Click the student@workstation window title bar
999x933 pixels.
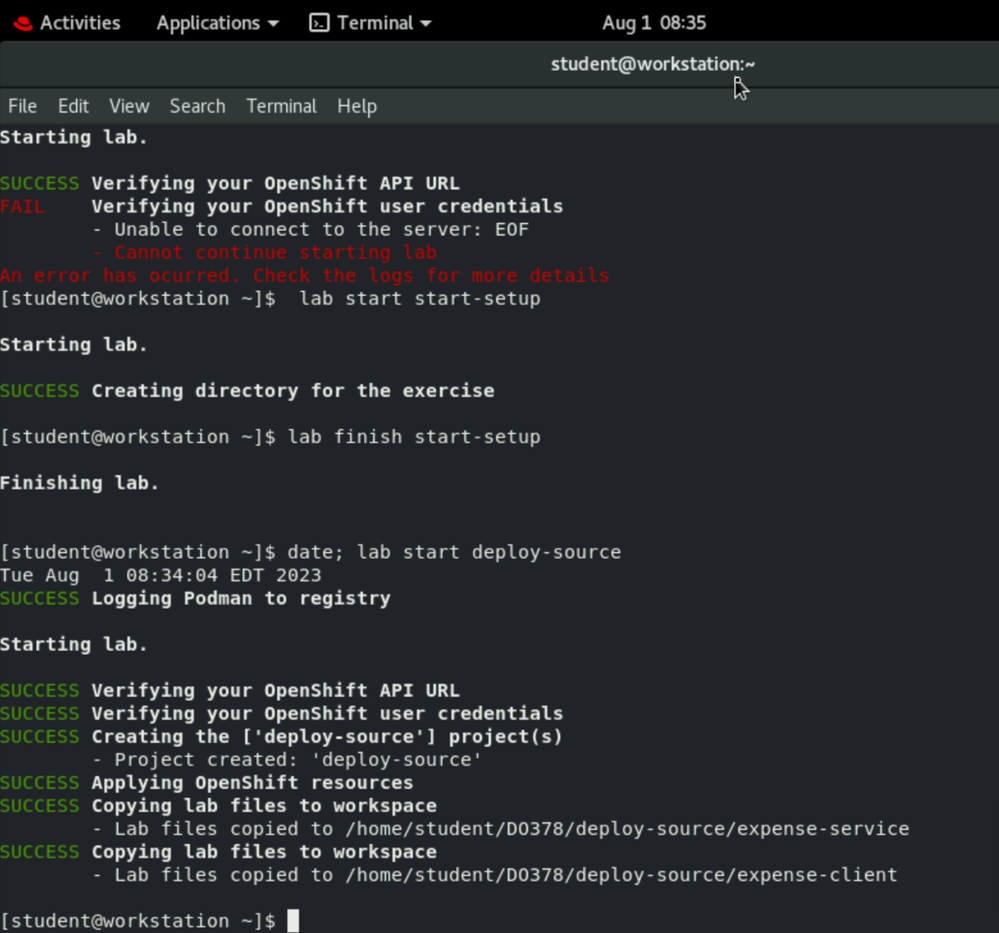[x=652, y=64]
